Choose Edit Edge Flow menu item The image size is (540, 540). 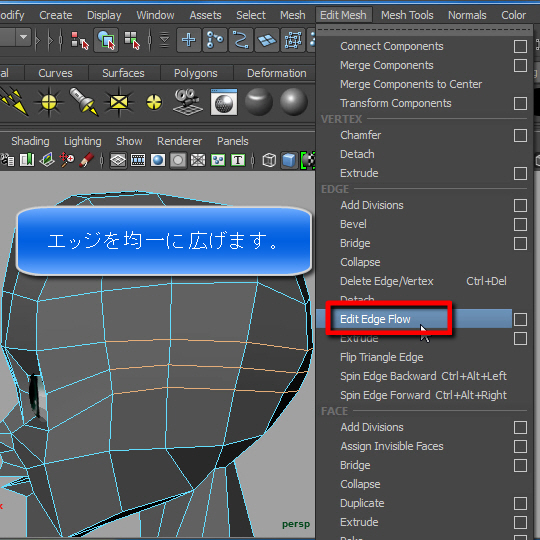click(x=413, y=319)
